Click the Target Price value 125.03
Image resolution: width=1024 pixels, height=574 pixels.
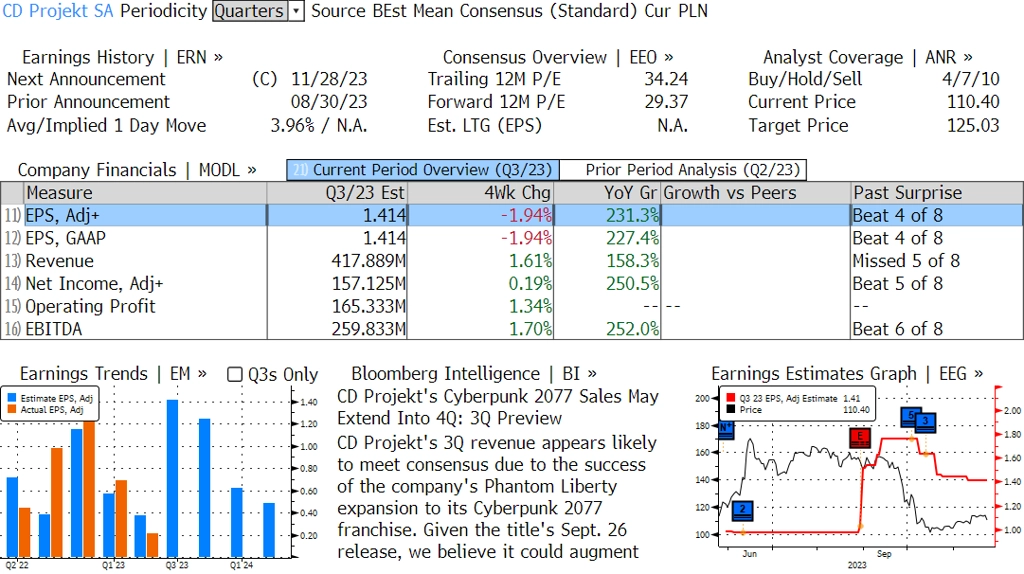tap(973, 126)
